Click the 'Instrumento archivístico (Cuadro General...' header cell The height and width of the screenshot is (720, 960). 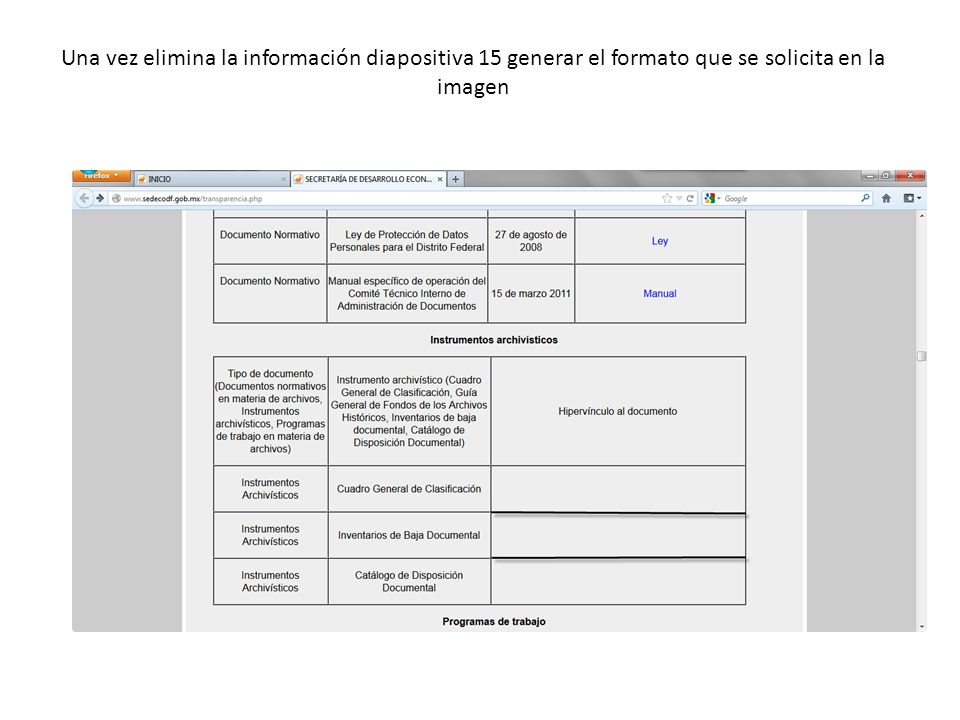[409, 411]
